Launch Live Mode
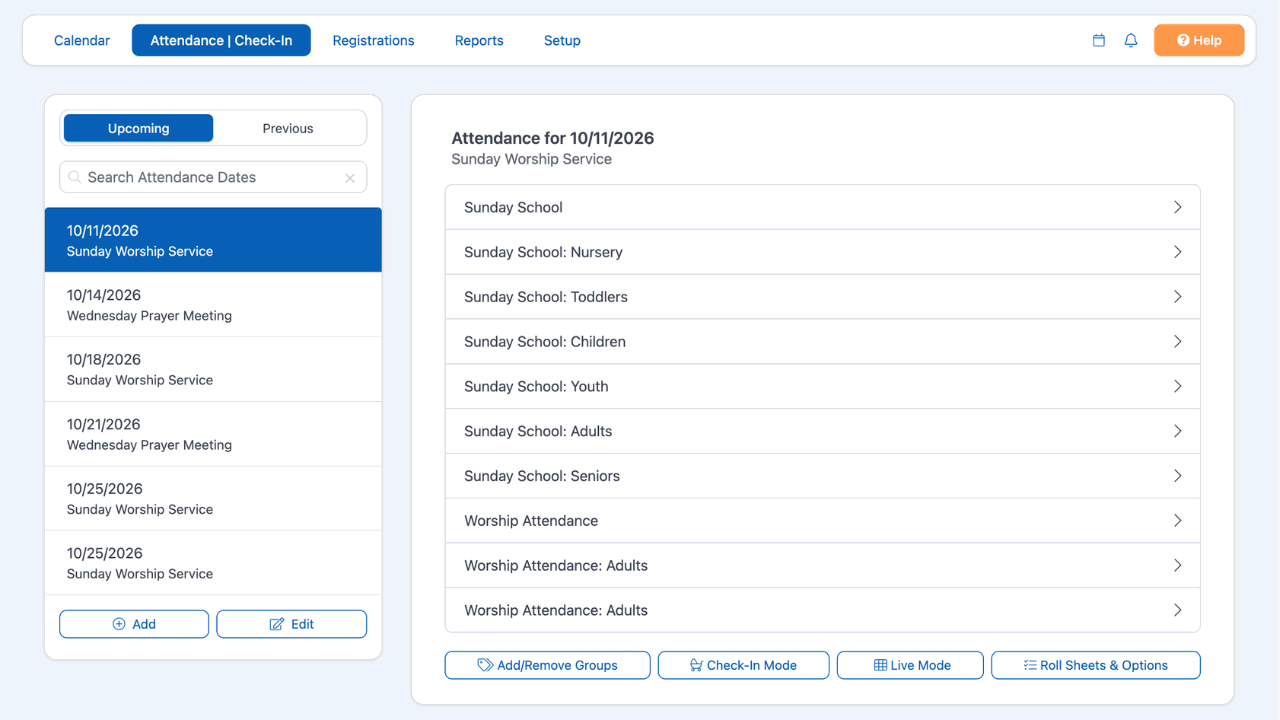This screenshot has width=1280, height=720. click(910, 665)
